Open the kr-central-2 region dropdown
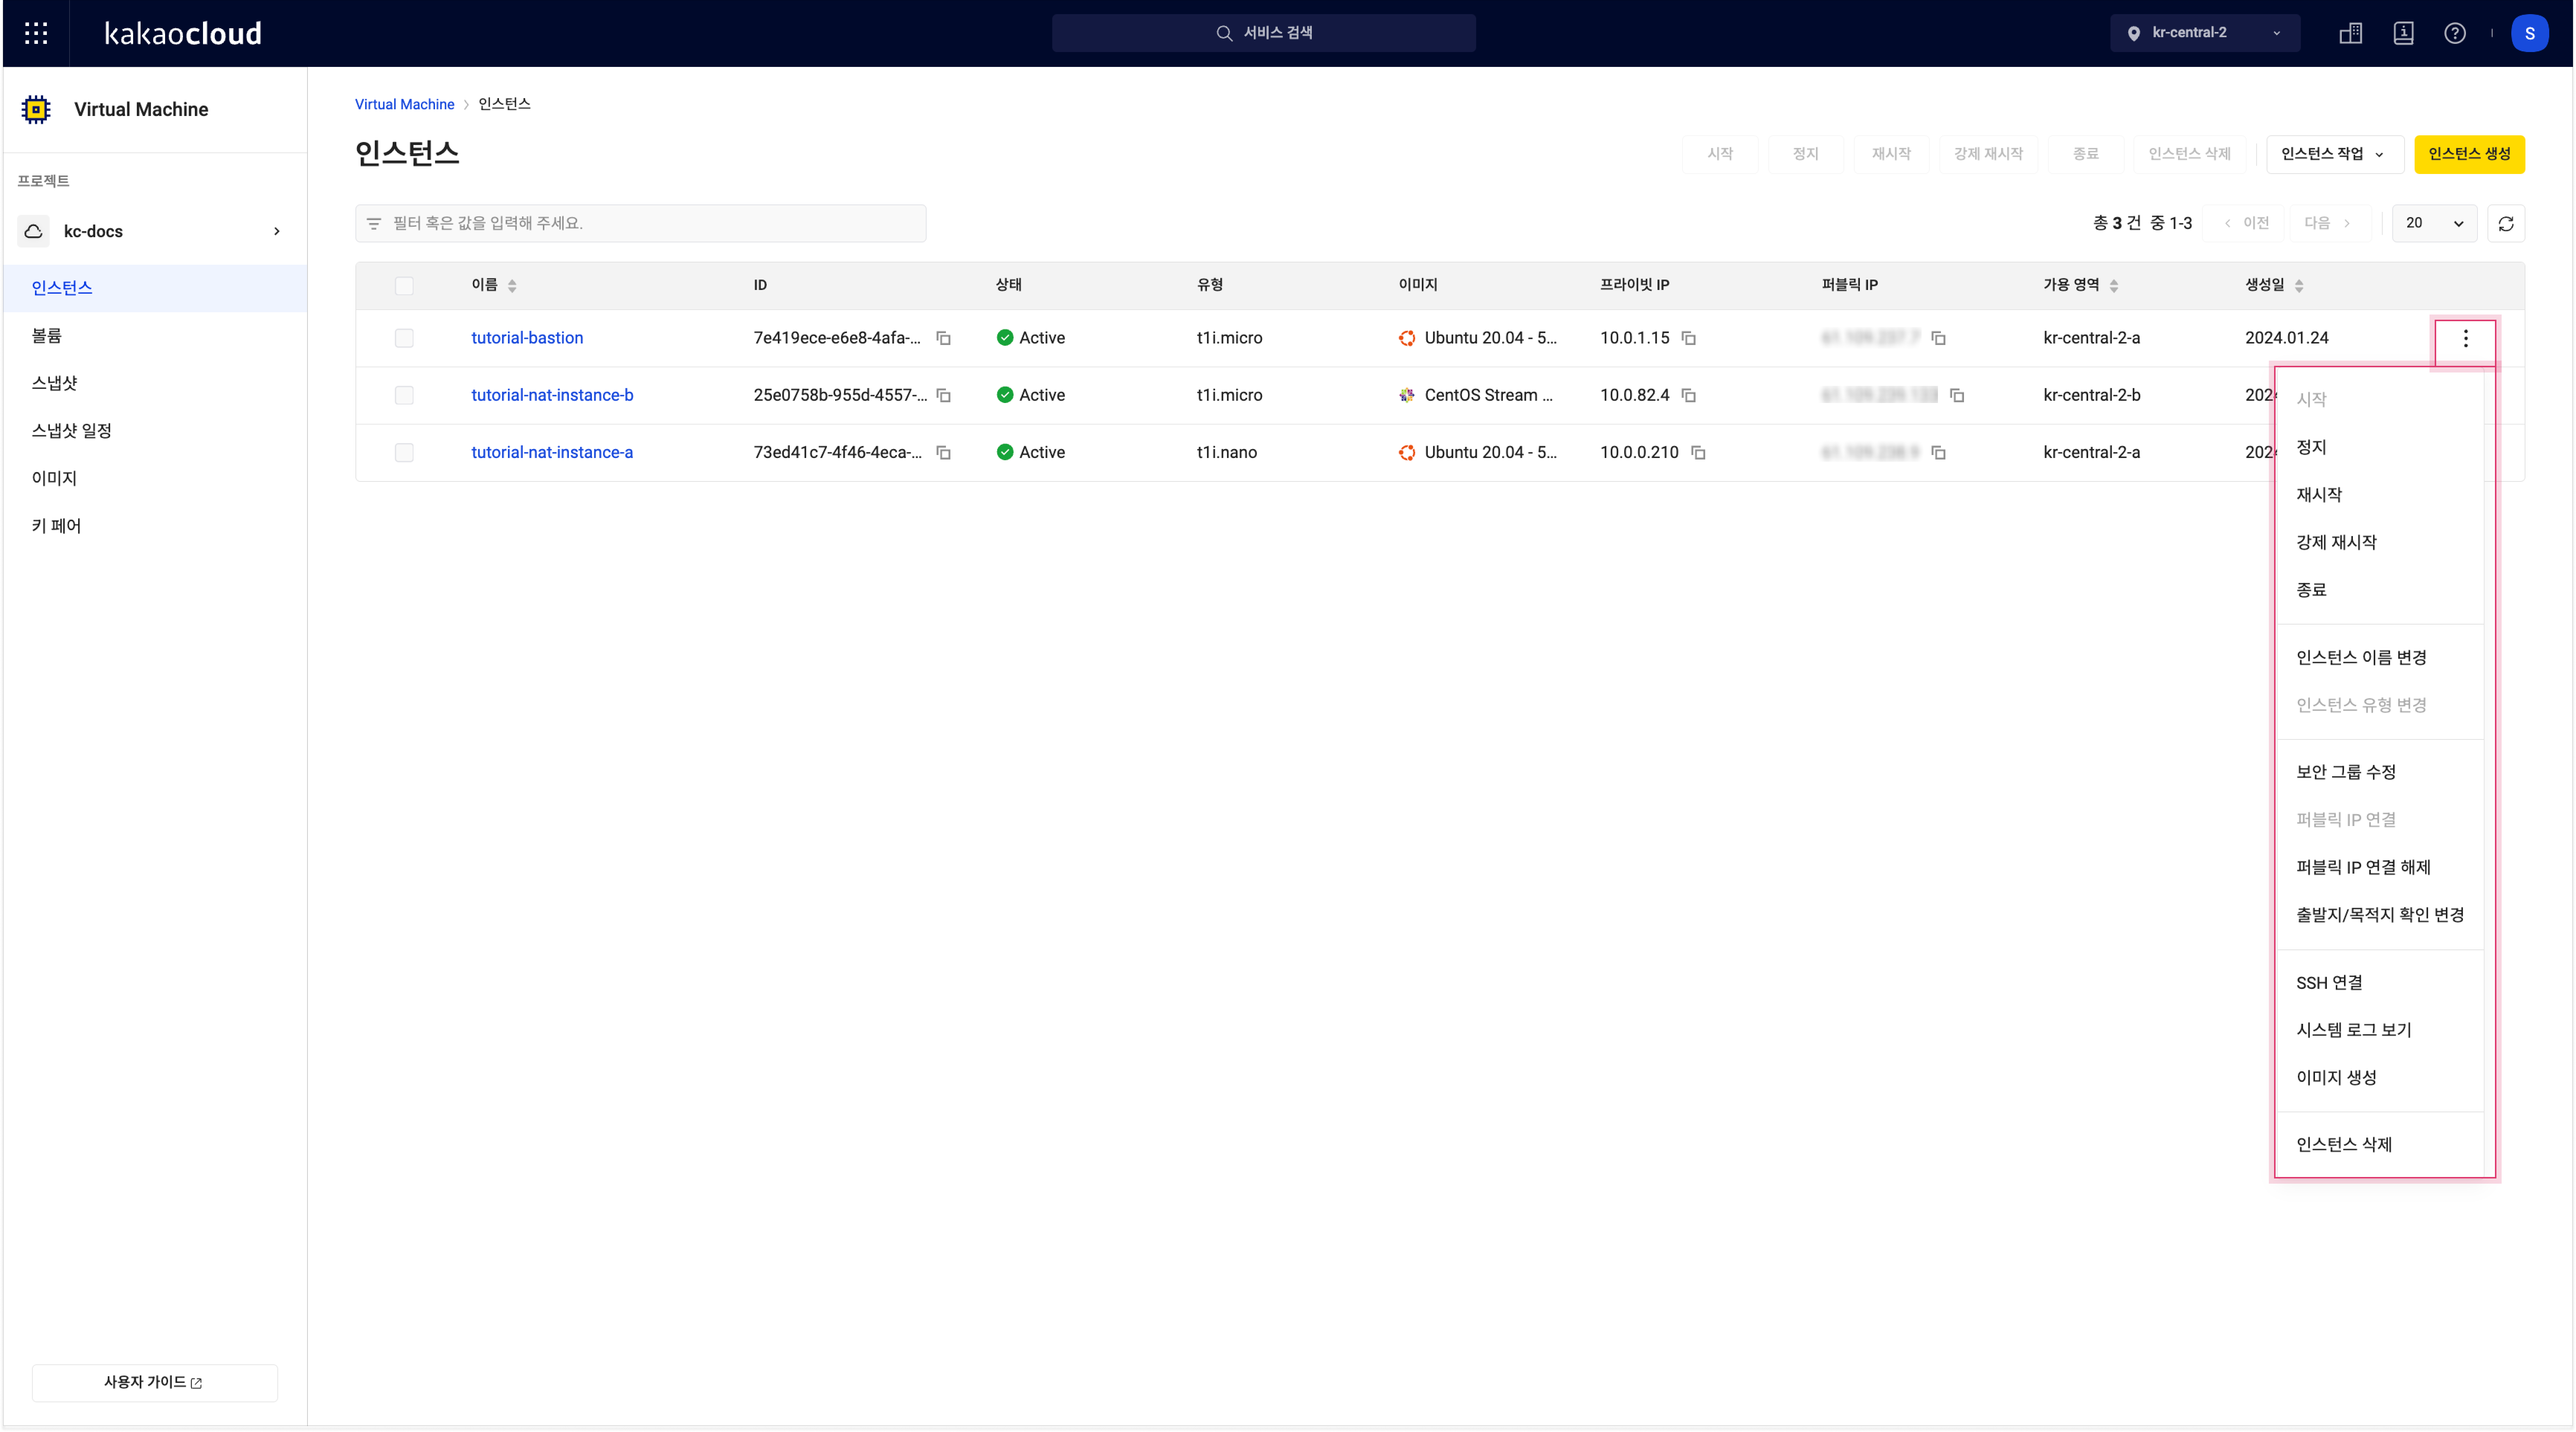Viewport: 2576px width, 1432px height. click(x=2205, y=33)
